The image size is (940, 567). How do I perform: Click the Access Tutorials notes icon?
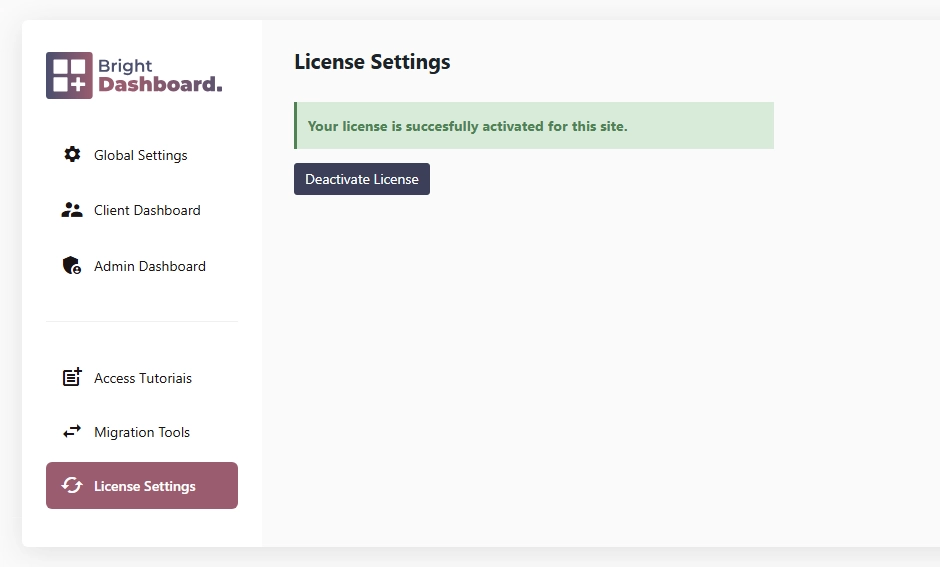coord(72,377)
